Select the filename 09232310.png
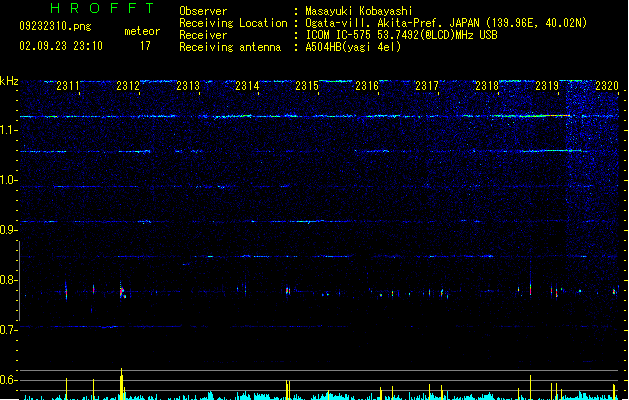 click(x=55, y=26)
